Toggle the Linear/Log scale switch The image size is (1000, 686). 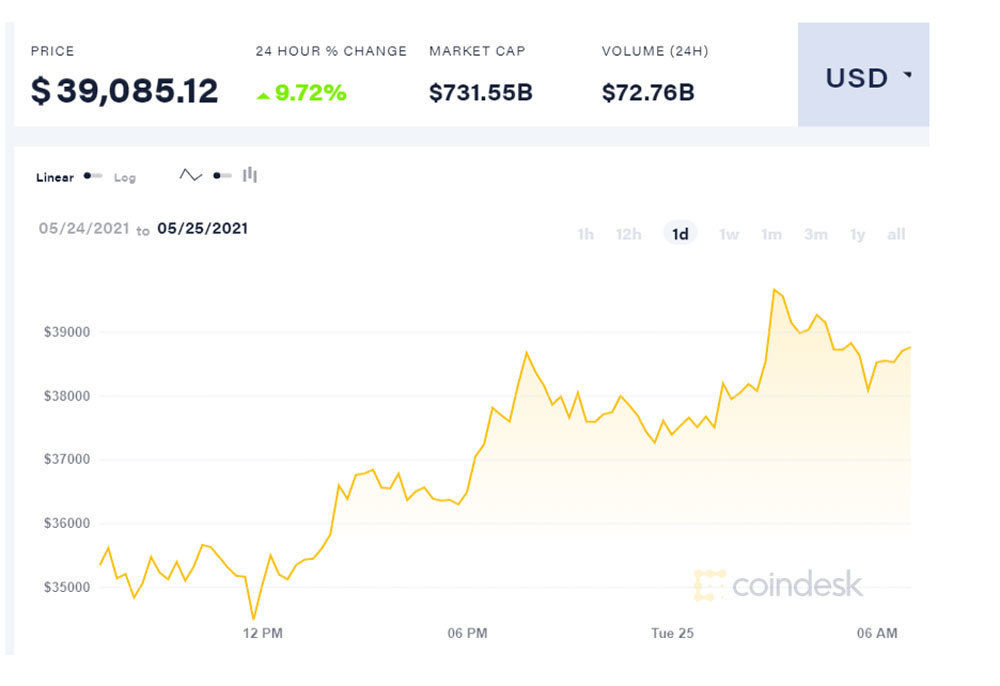pyautogui.click(x=93, y=176)
